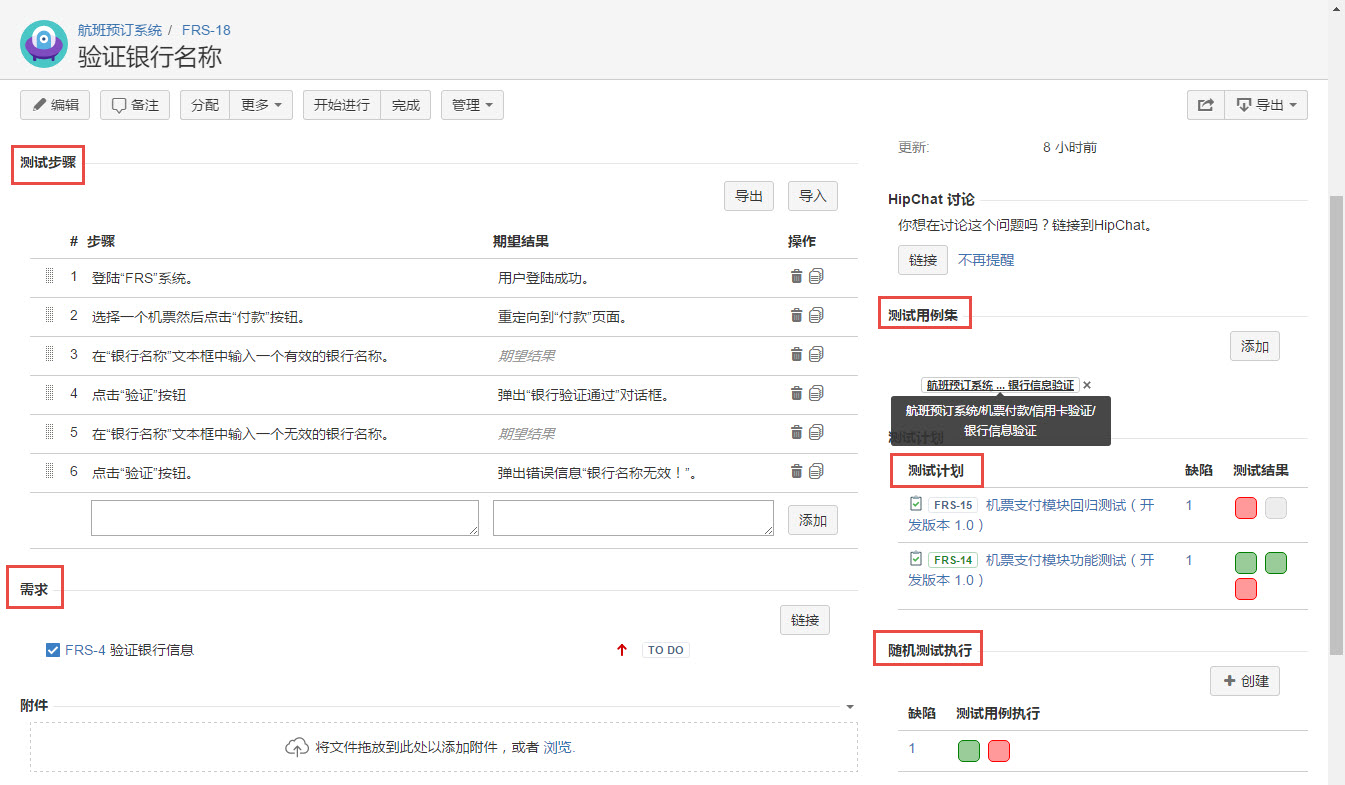The image size is (1345, 785).
Task: Click the upload cloud icon in attachments
Action: (x=297, y=747)
